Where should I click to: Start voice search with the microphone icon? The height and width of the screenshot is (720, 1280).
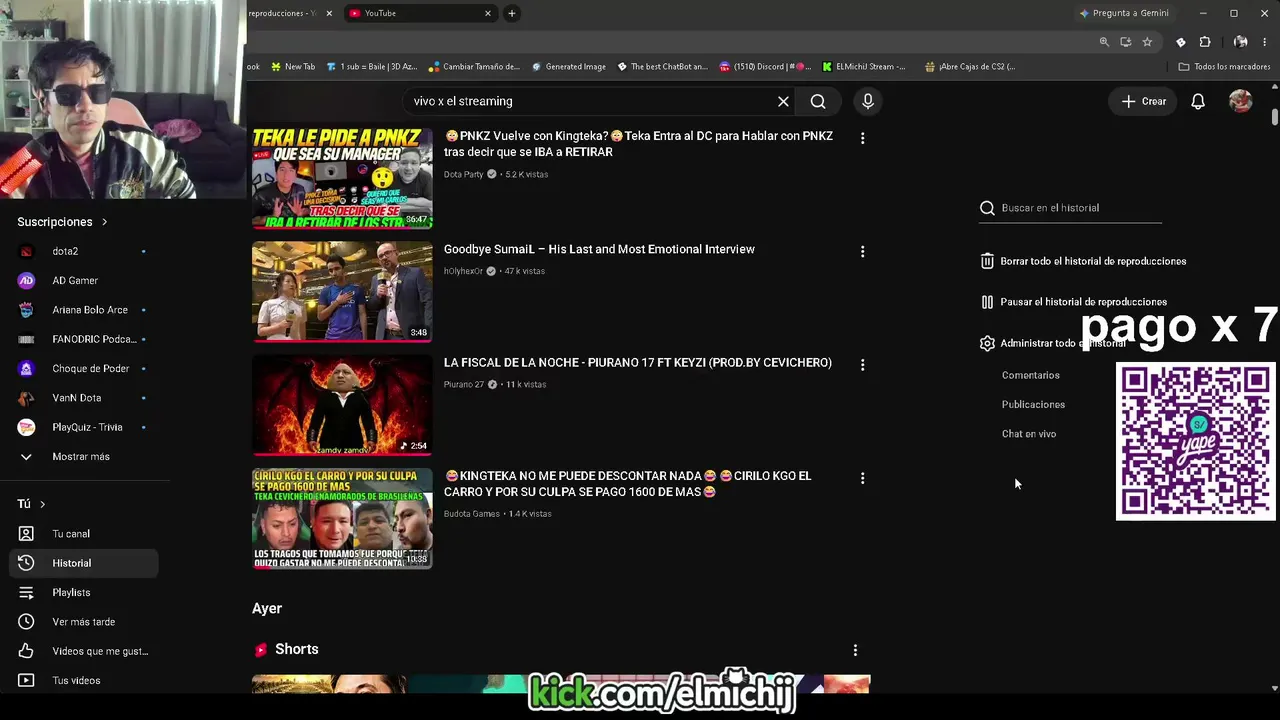tap(868, 101)
